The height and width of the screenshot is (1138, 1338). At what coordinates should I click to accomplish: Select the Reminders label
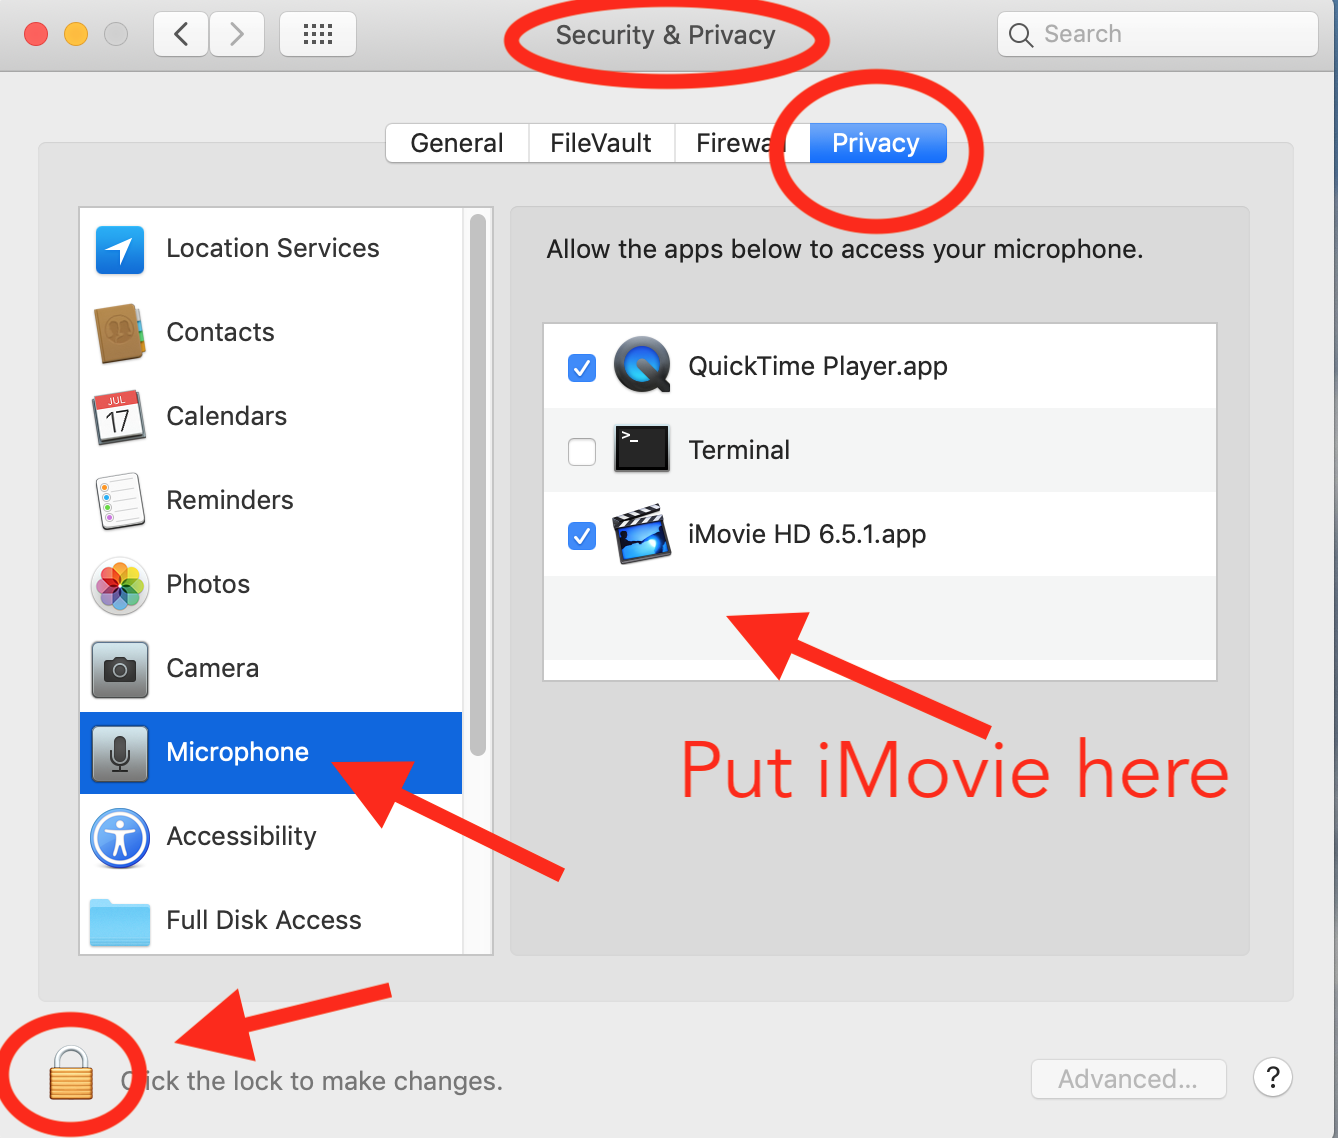pos(230,500)
